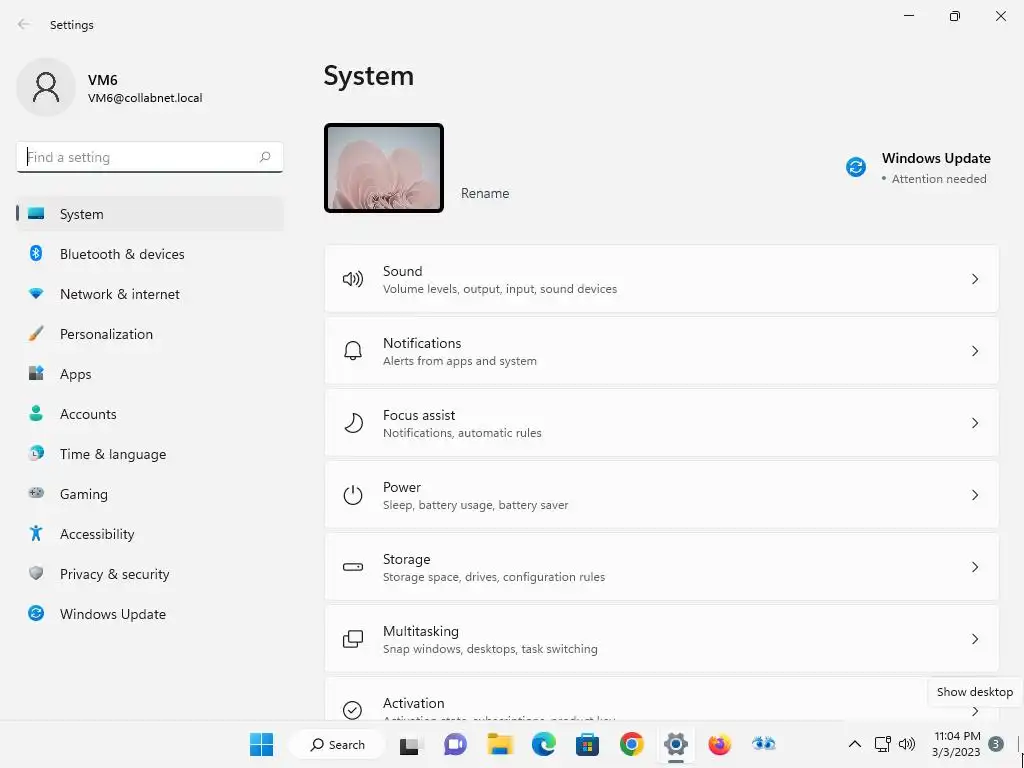Click the Multitasking windows icon
The width and height of the screenshot is (1024, 768).
click(x=353, y=639)
